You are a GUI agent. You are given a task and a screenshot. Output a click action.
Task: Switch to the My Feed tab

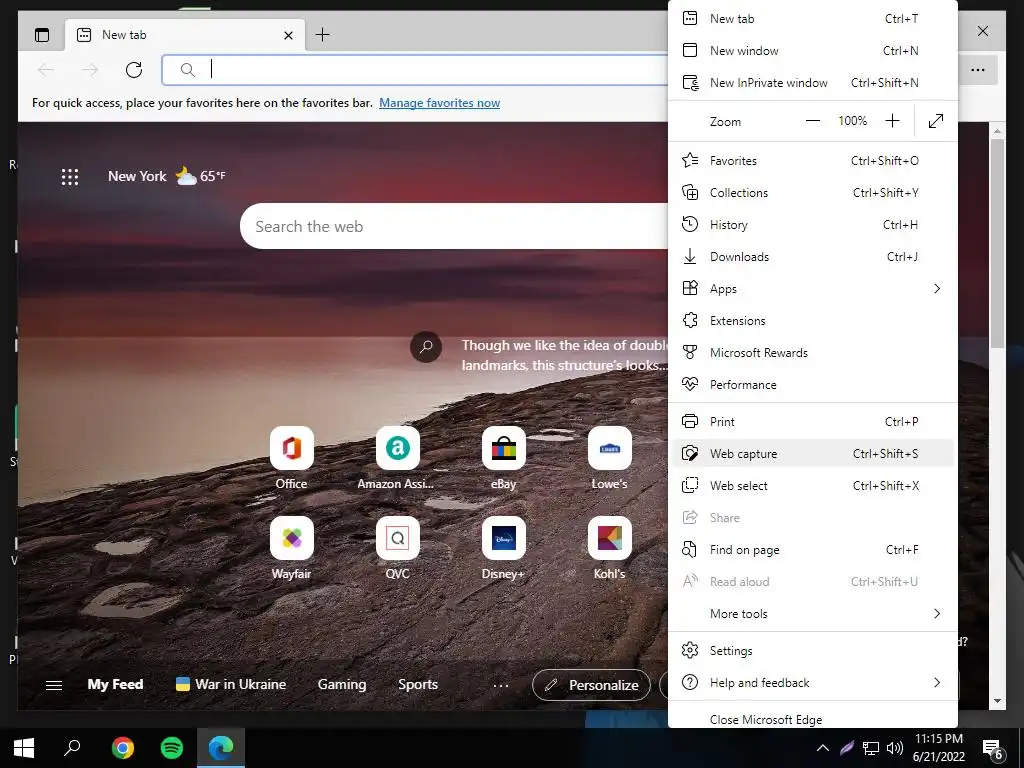[x=115, y=684]
